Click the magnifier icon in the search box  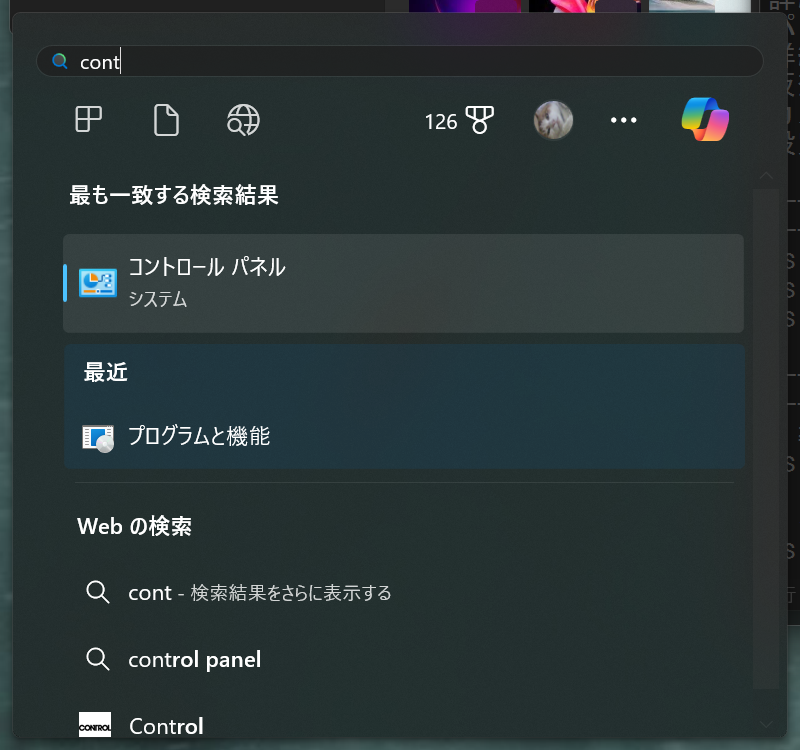coord(59,61)
